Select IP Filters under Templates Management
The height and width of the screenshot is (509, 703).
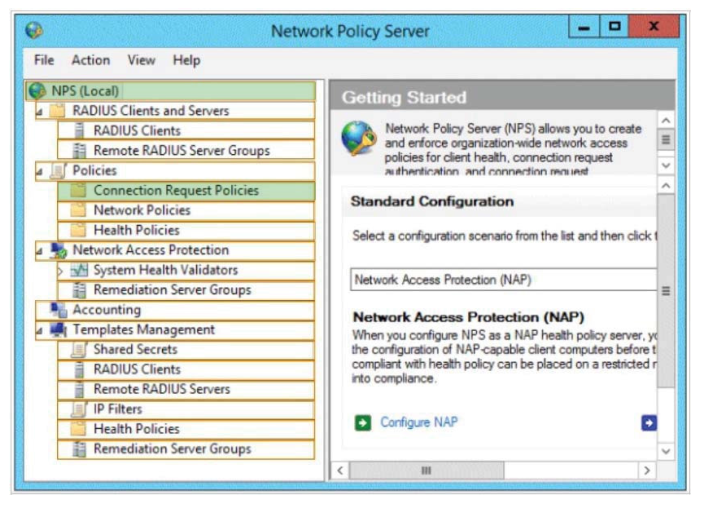pos(186,409)
